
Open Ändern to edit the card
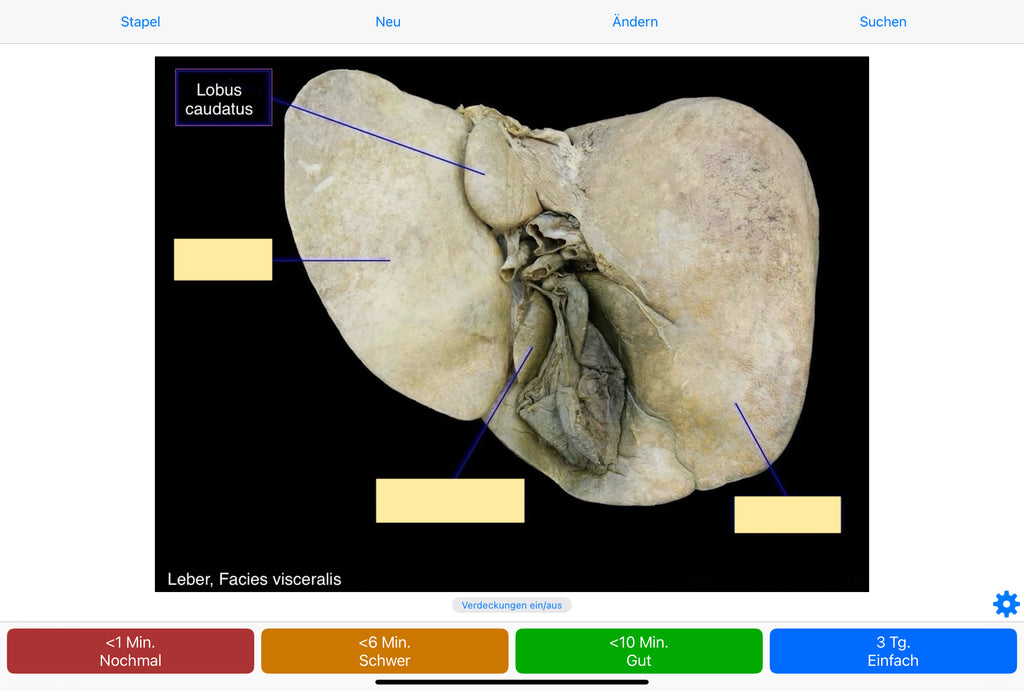point(635,21)
